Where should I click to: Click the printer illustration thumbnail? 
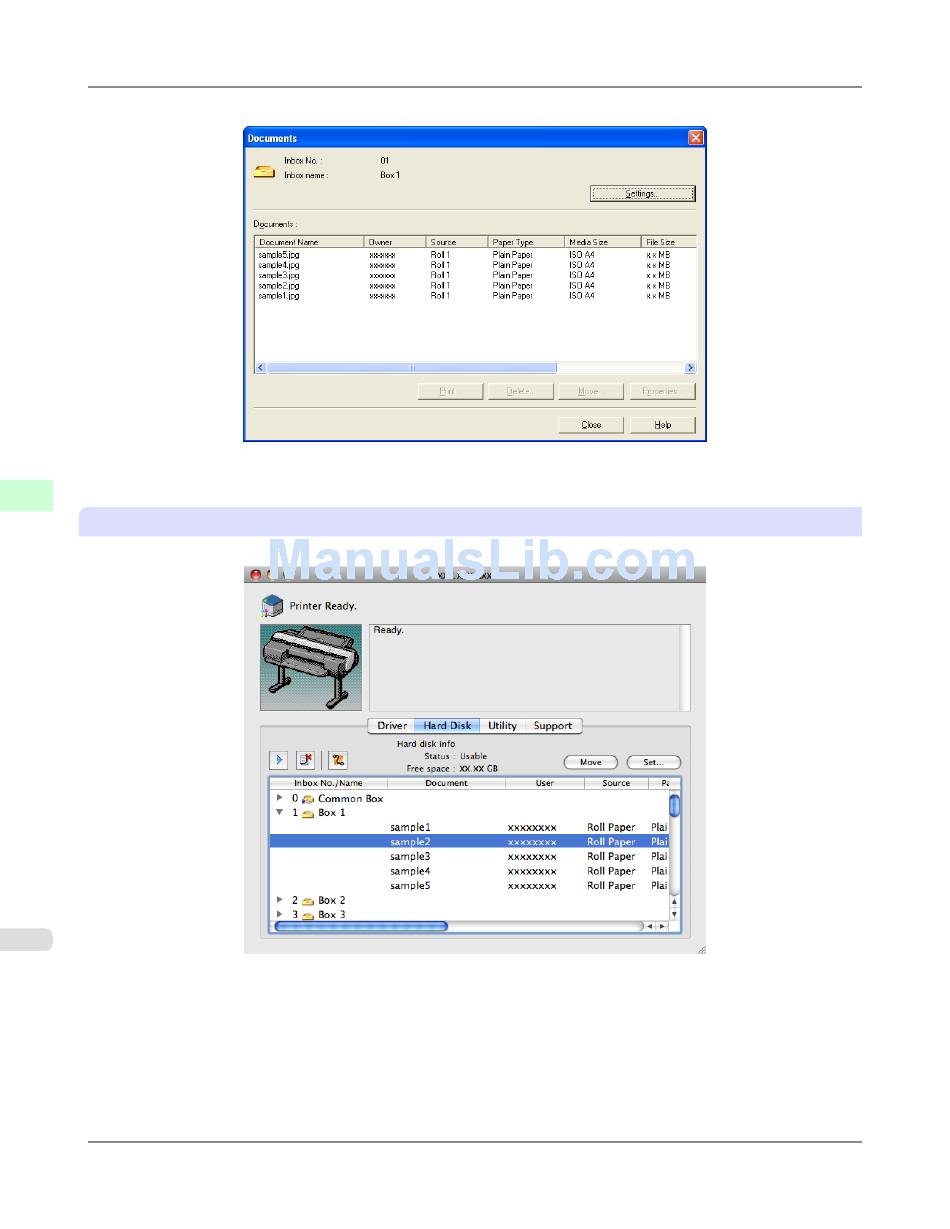point(311,667)
